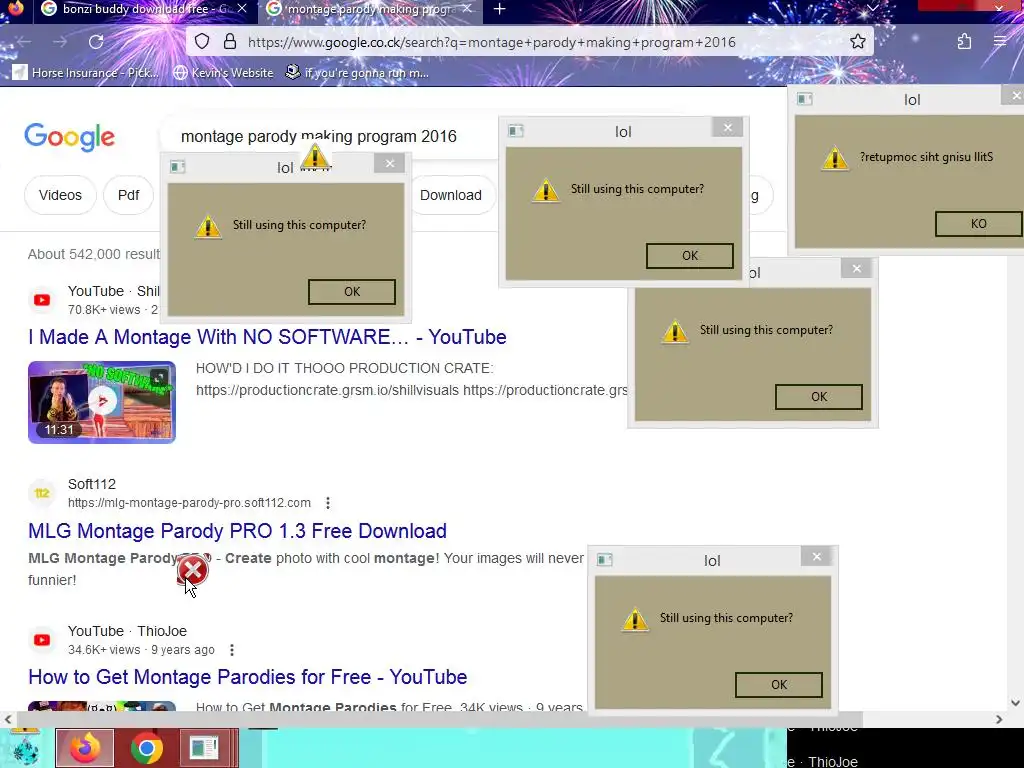The height and width of the screenshot is (768, 1024).
Task: Click the productioncrate.grsm.io/shillvisuals snippet link
Action: pos(327,391)
